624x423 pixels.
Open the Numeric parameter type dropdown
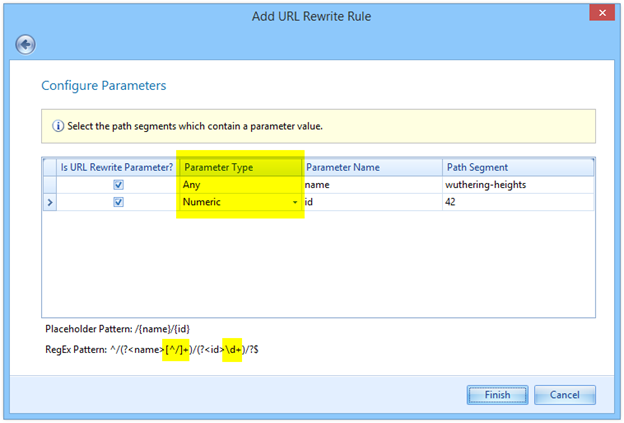295,202
